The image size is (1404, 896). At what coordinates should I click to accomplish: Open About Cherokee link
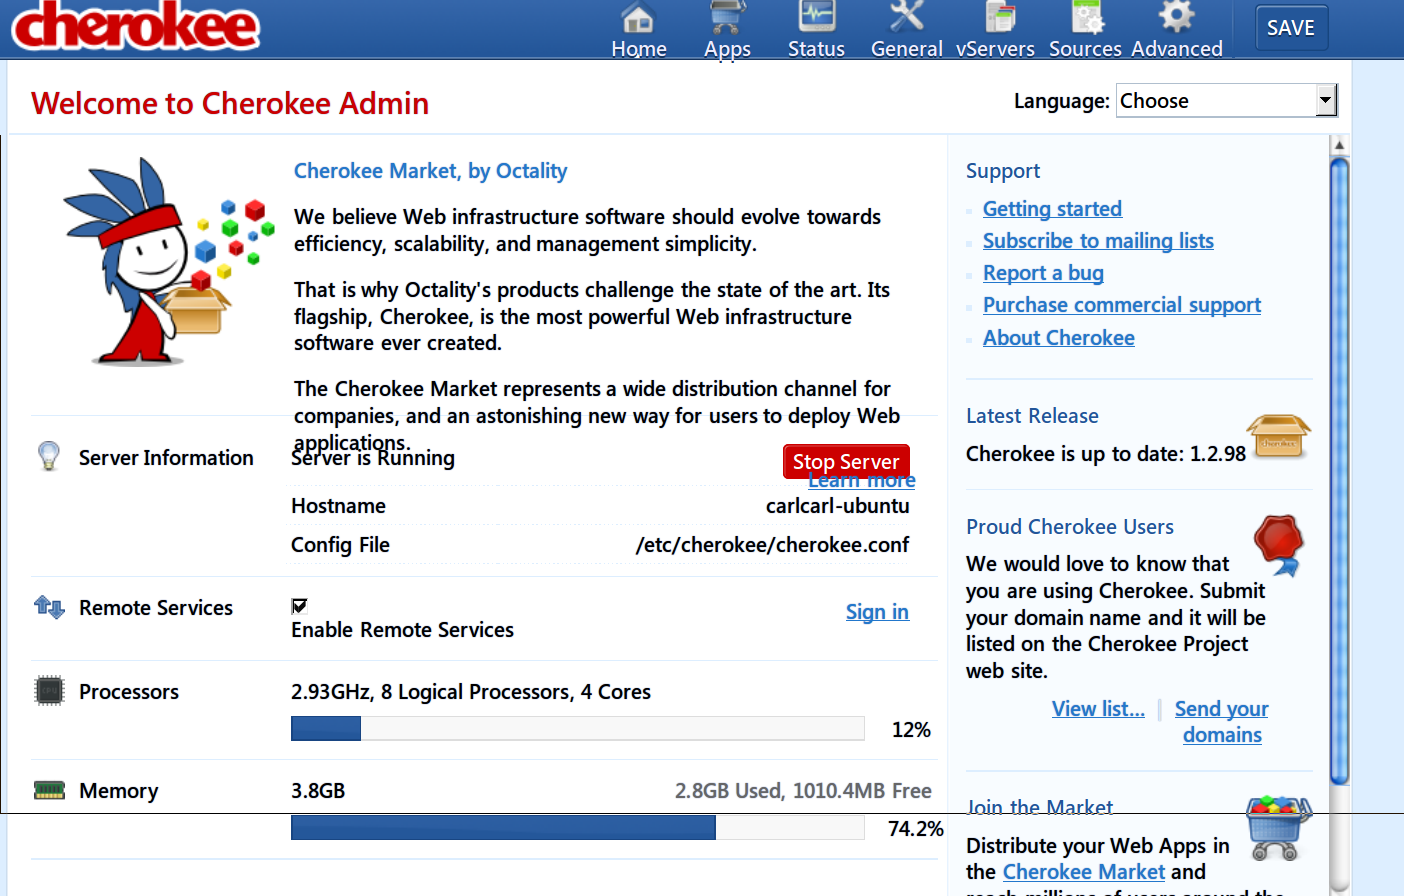pos(1059,338)
